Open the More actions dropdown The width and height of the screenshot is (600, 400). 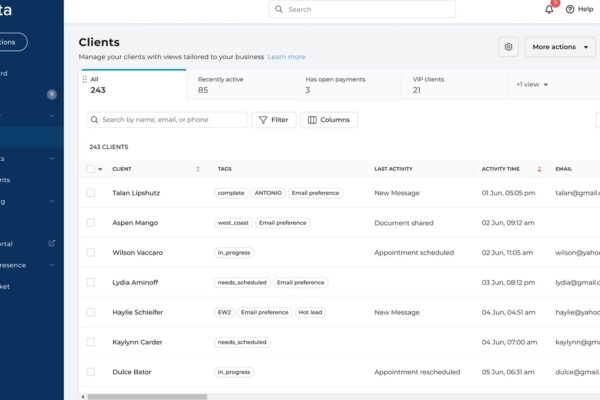point(559,47)
